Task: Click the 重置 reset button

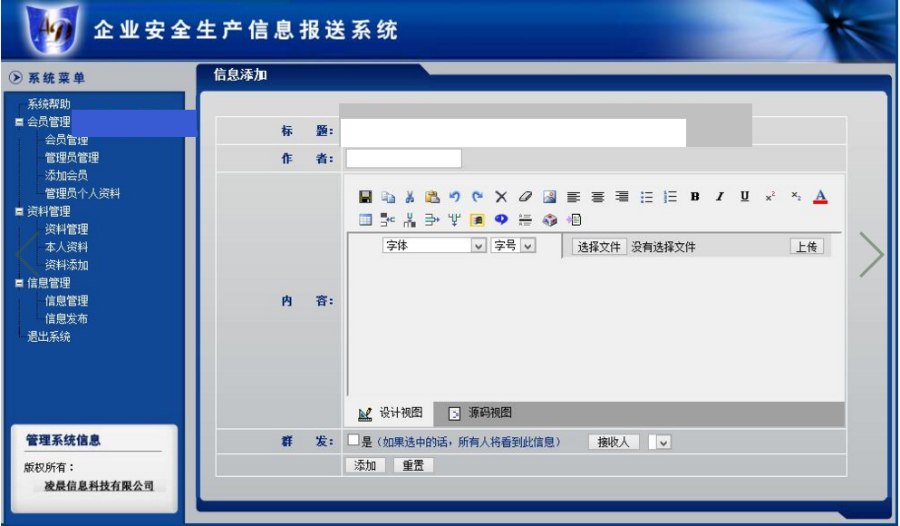Action: pyautogui.click(x=413, y=465)
